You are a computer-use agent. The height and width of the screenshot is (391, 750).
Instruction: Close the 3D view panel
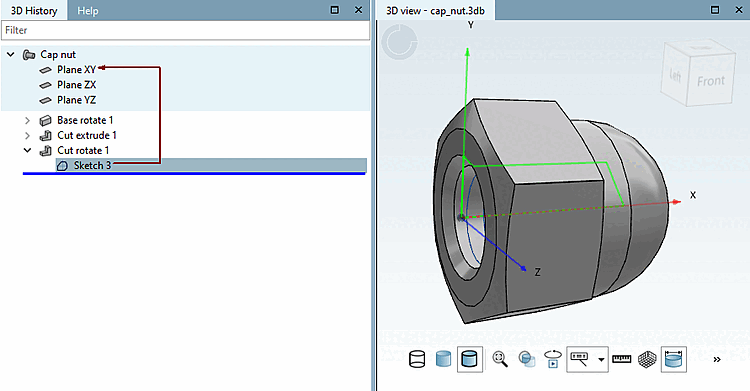(x=739, y=10)
